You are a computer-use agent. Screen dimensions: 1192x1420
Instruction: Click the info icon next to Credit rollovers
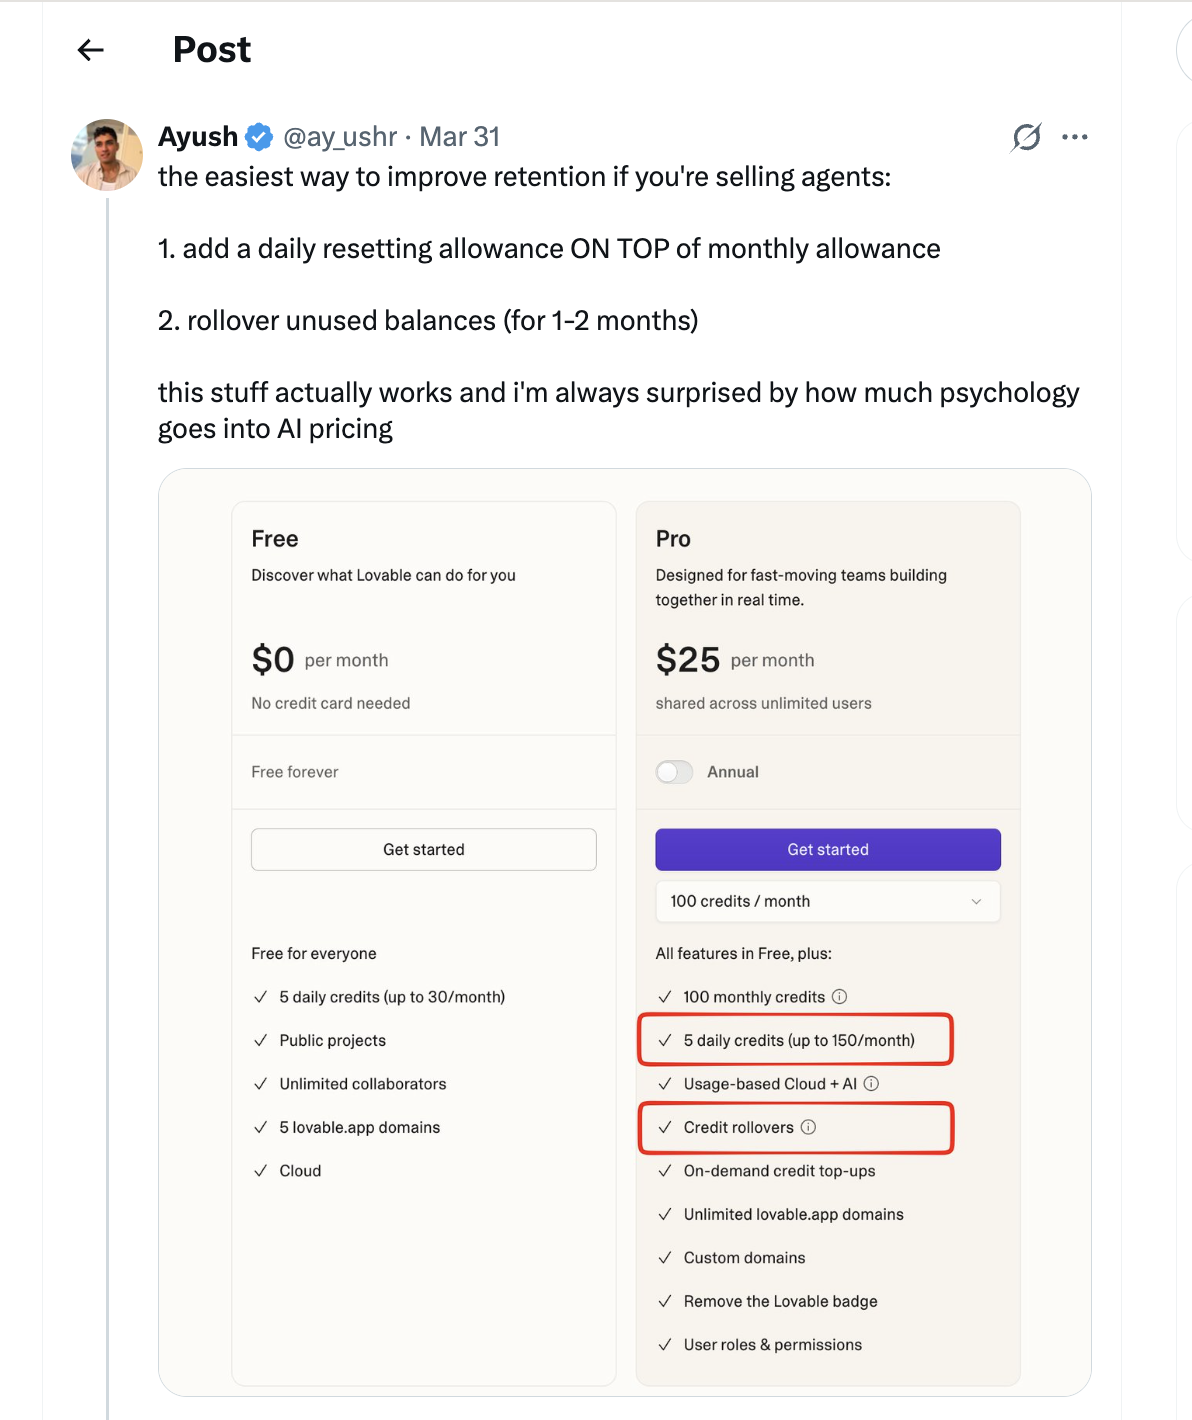coord(808,1127)
